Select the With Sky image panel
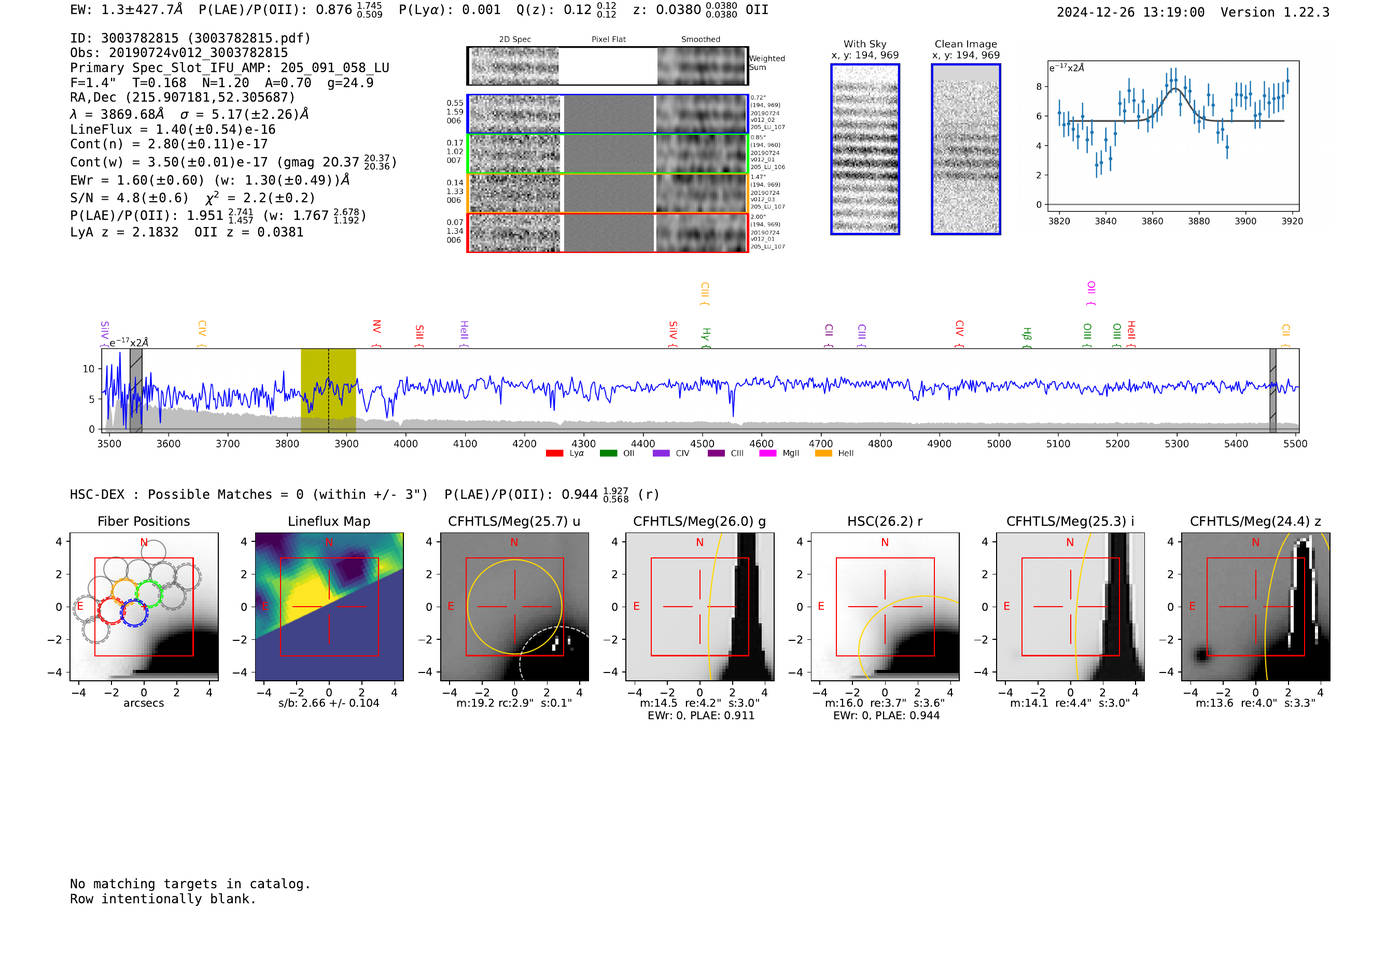Viewport: 1400px width, 953px height. pyautogui.click(x=865, y=149)
